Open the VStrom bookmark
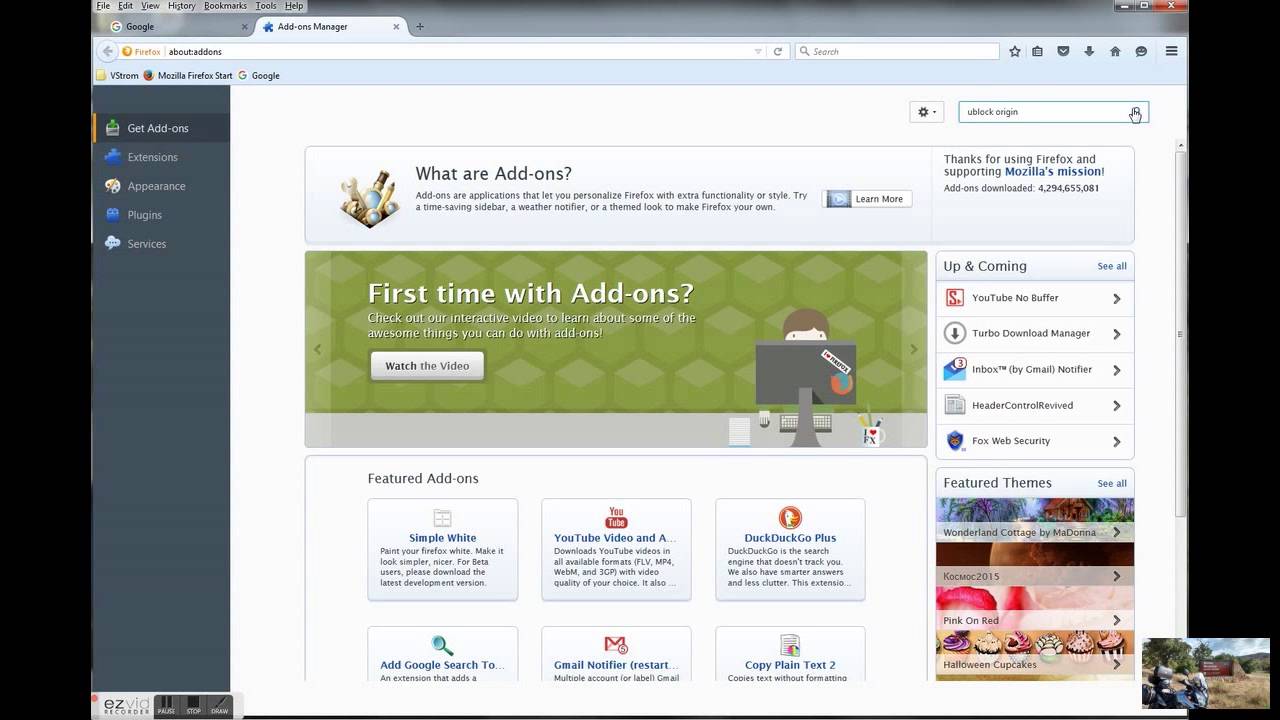This screenshot has height=720, width=1280. click(x=117, y=75)
